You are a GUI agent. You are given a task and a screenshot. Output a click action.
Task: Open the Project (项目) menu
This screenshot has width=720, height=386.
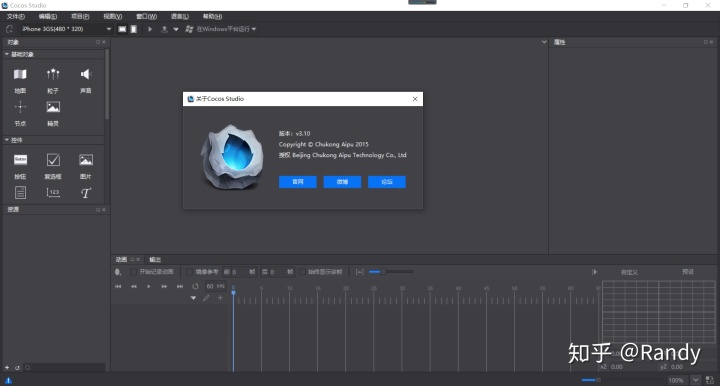tap(80, 16)
